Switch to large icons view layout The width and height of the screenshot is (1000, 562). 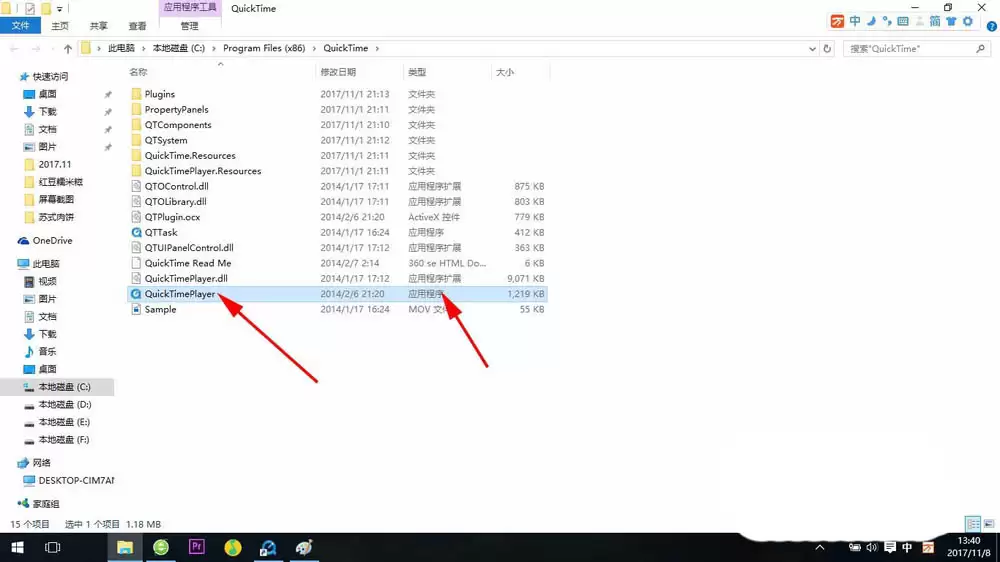[989, 524]
